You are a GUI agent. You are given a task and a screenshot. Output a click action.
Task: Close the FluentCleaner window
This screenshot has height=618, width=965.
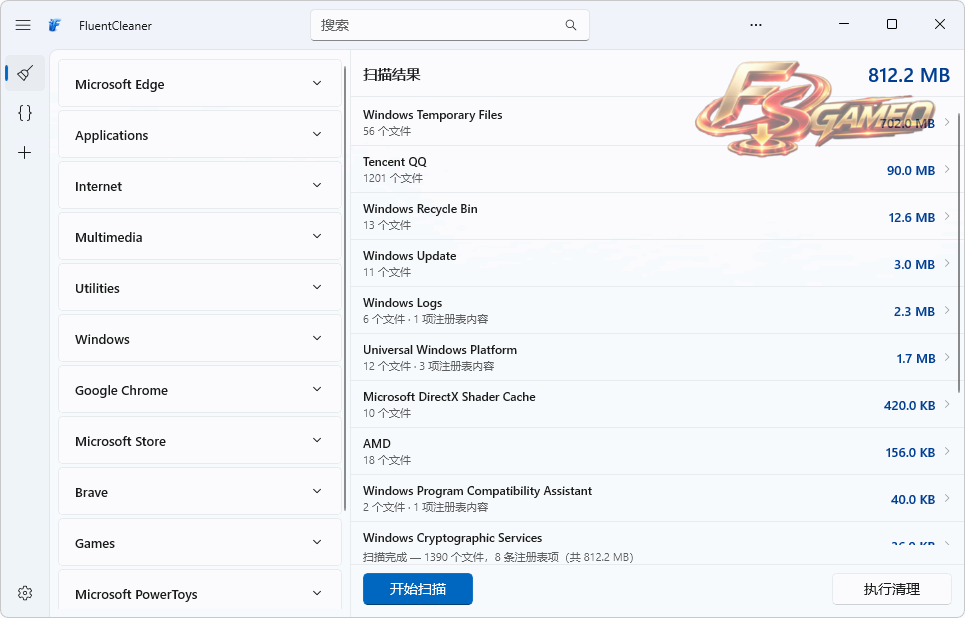[939, 24]
